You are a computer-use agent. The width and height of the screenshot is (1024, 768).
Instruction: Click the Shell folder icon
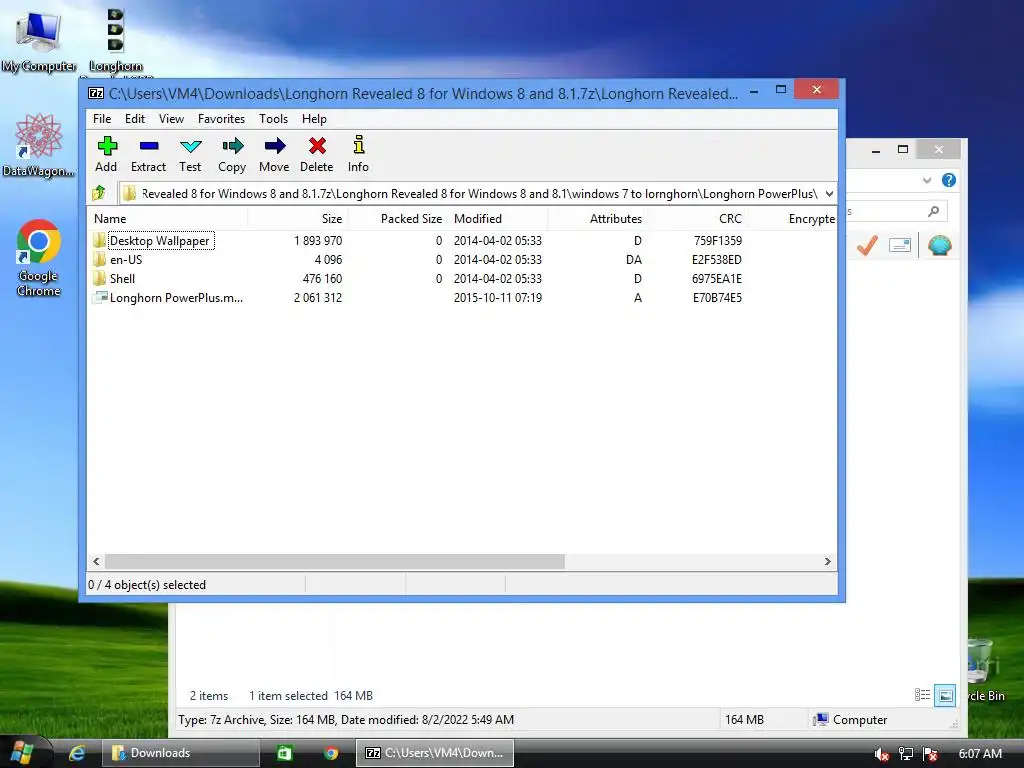tap(99, 278)
